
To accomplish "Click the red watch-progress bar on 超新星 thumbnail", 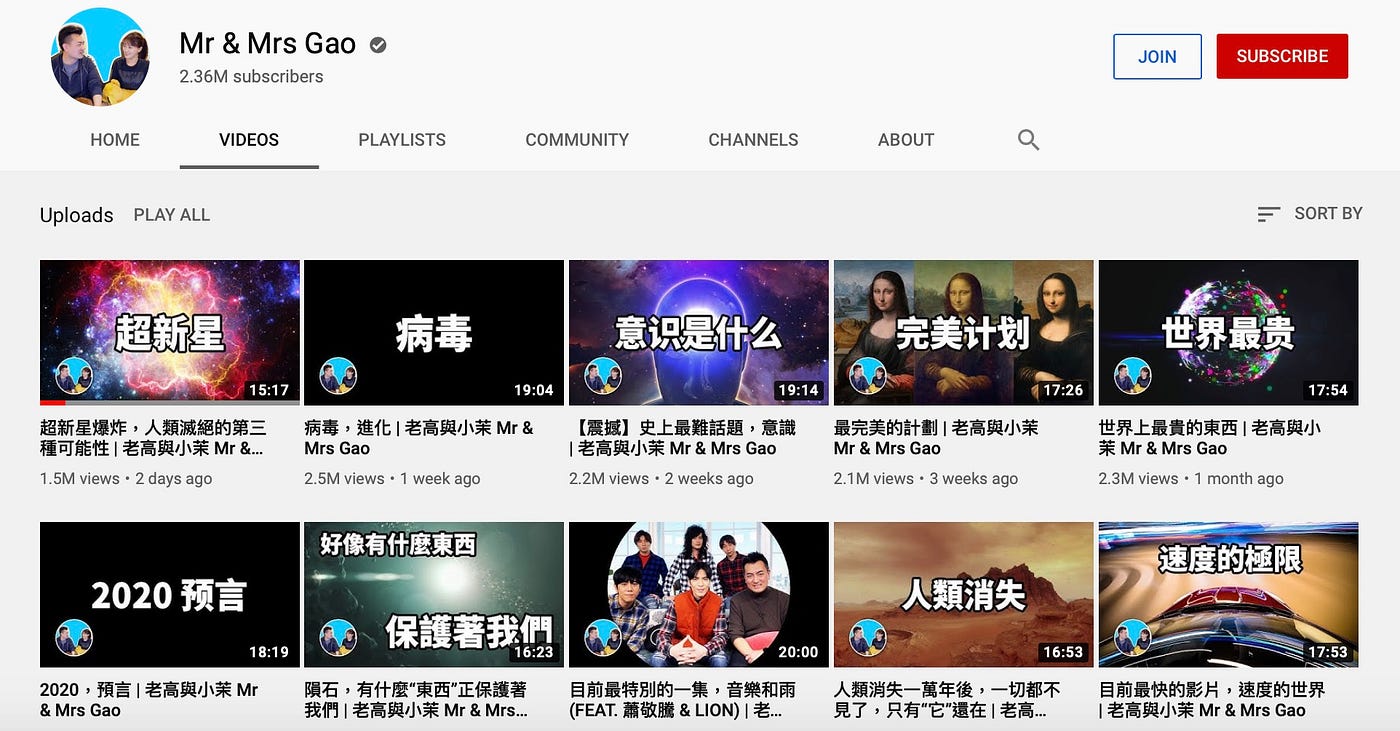I will tap(53, 403).
